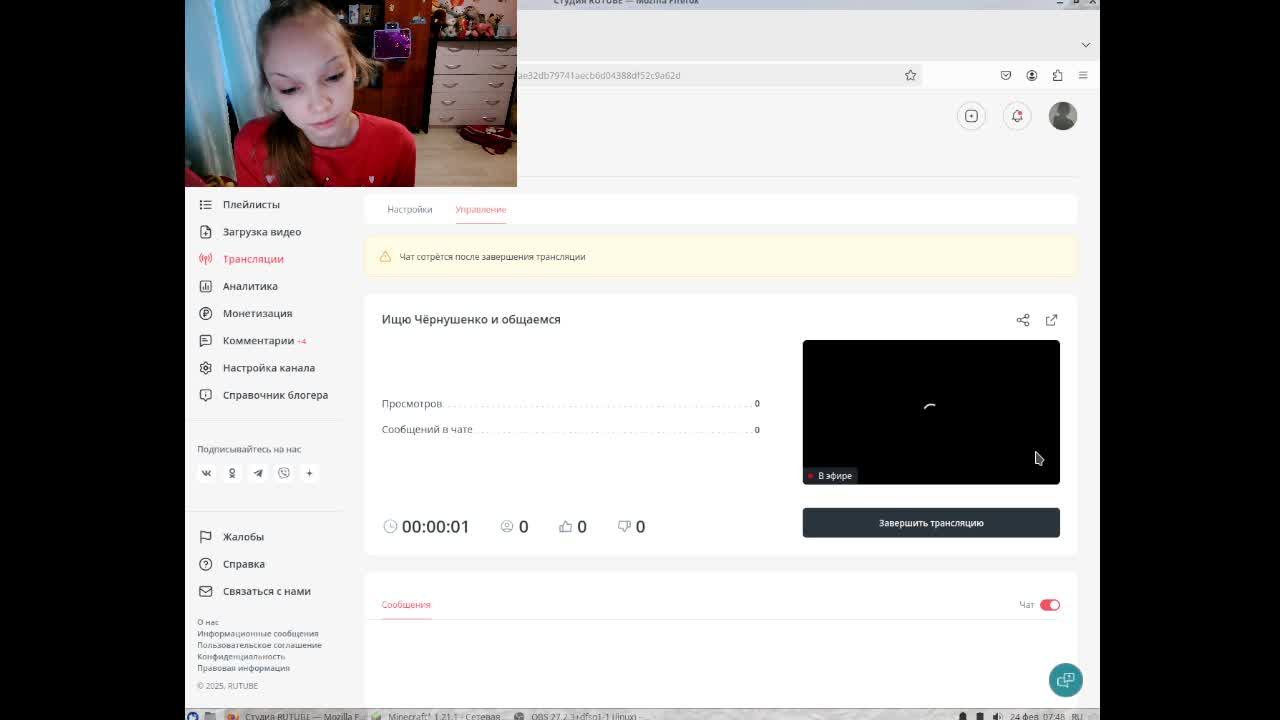
Task: Click the envelope icon next to Связаться с нами
Action: [205, 591]
